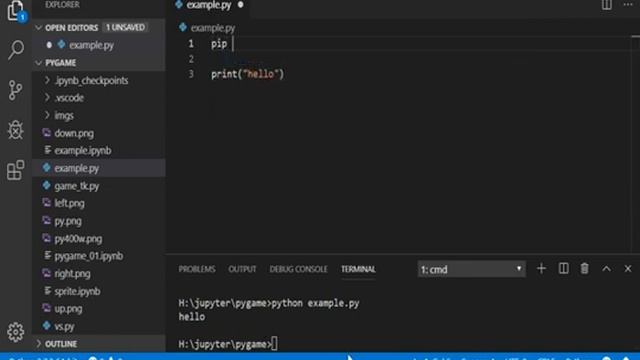
Task: Open up.png in the file tree
Action: [x=68, y=309]
